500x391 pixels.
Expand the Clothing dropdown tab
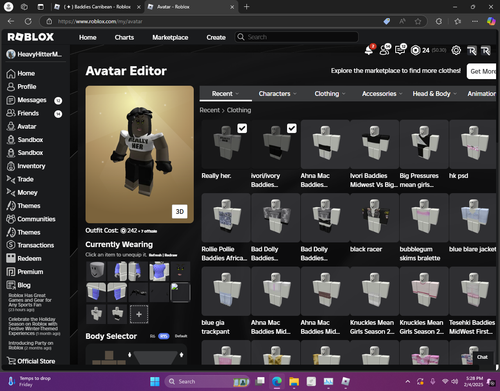pyautogui.click(x=330, y=94)
